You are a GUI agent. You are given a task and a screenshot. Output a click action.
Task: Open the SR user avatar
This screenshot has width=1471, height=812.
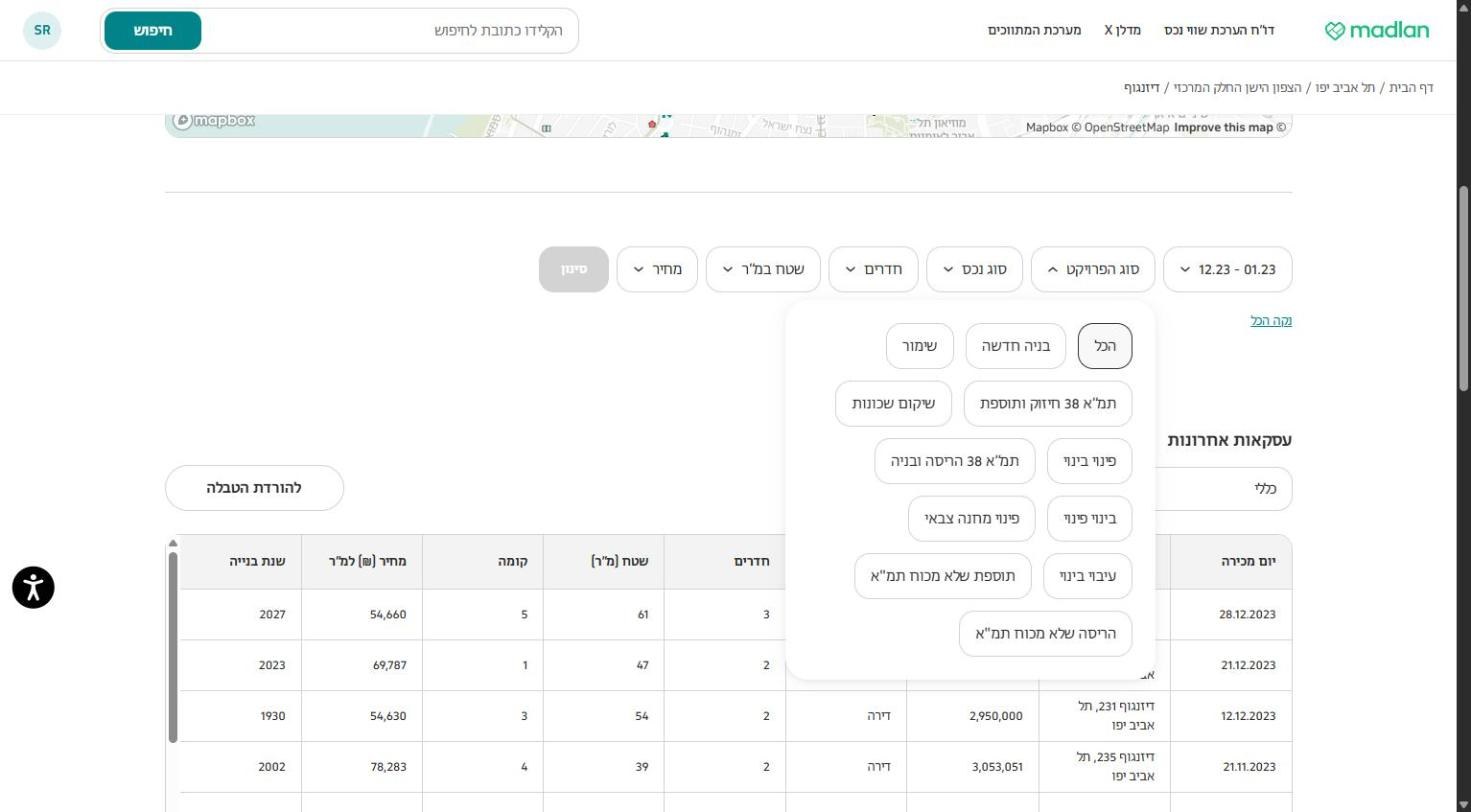(42, 30)
